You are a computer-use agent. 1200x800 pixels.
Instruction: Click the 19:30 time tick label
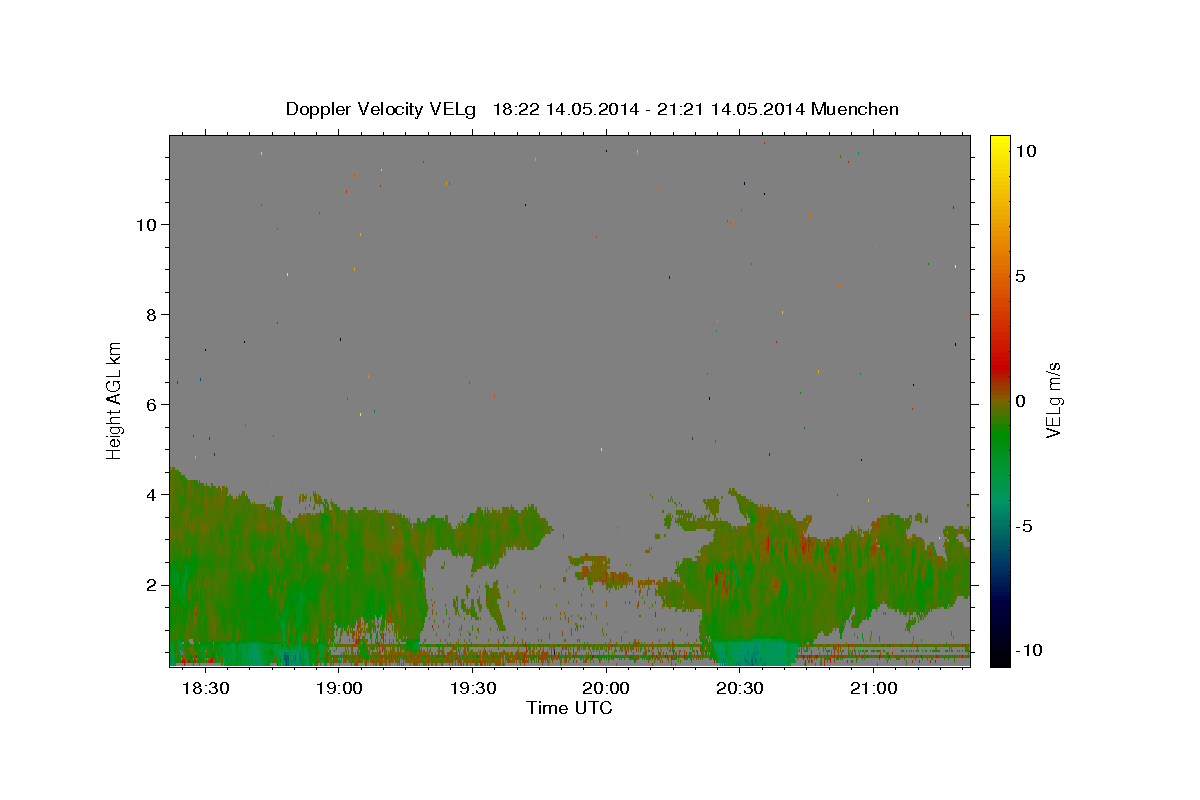(473, 689)
